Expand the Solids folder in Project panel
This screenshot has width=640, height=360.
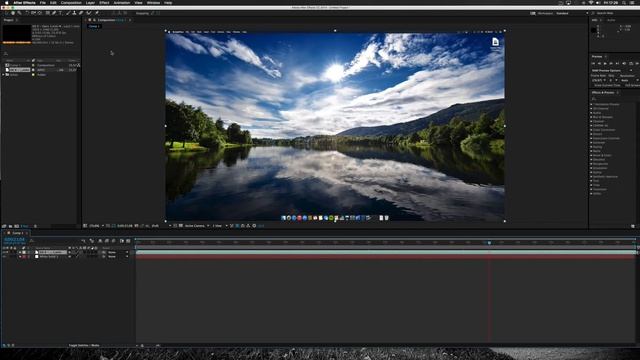(x=4, y=75)
